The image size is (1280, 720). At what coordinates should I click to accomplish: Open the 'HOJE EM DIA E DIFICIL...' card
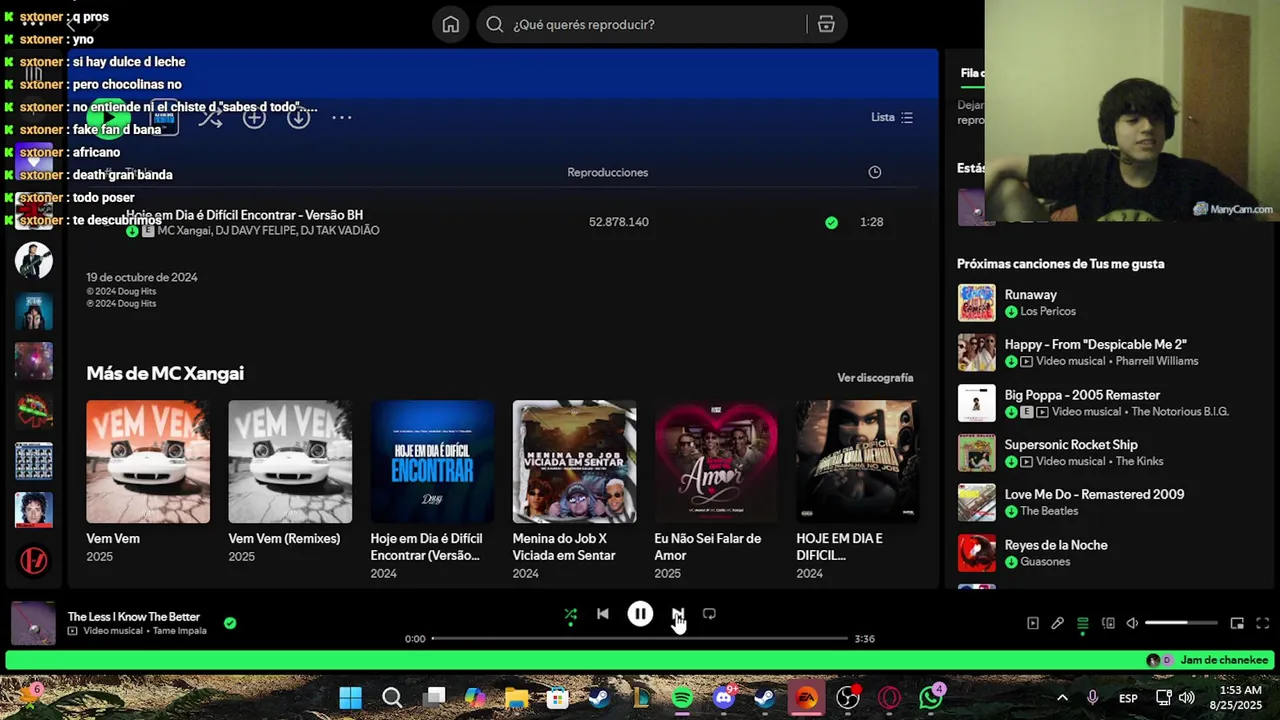(858, 490)
